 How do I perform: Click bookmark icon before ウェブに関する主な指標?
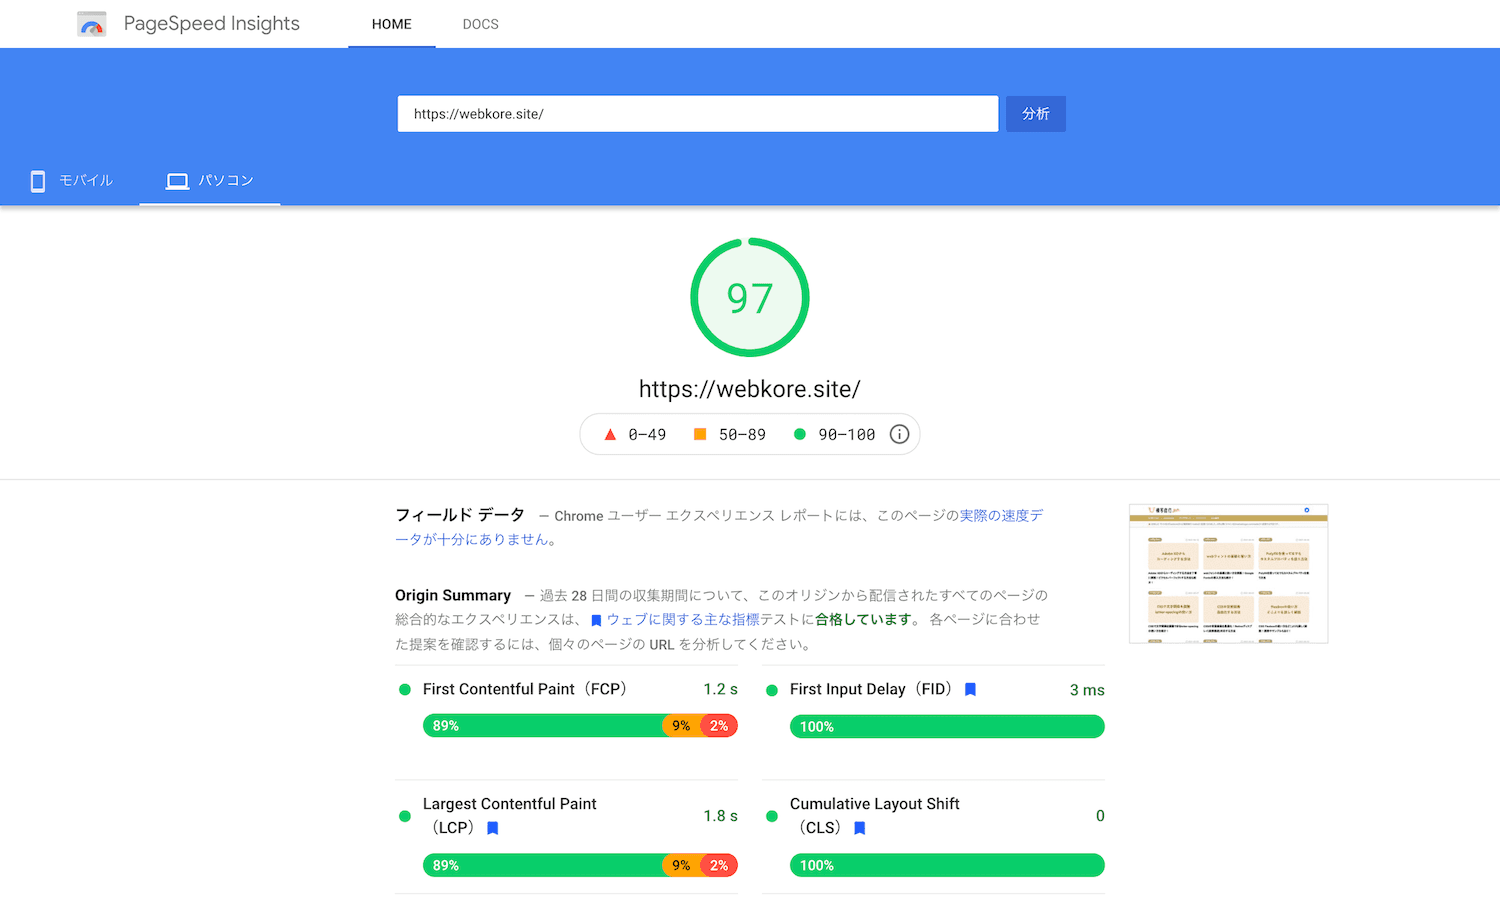pos(596,620)
